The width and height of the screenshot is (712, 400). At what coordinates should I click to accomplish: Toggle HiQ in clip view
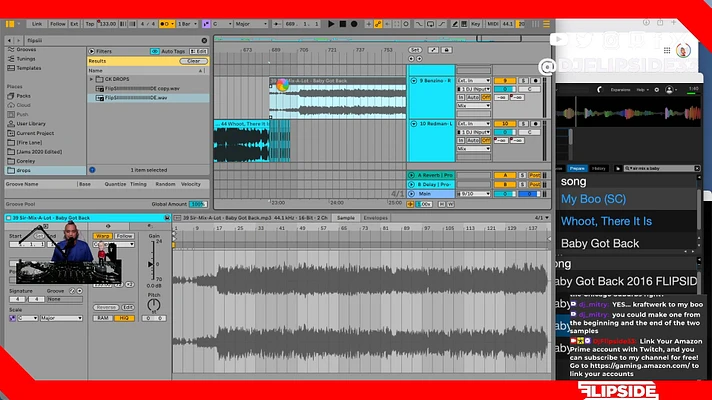coord(124,318)
